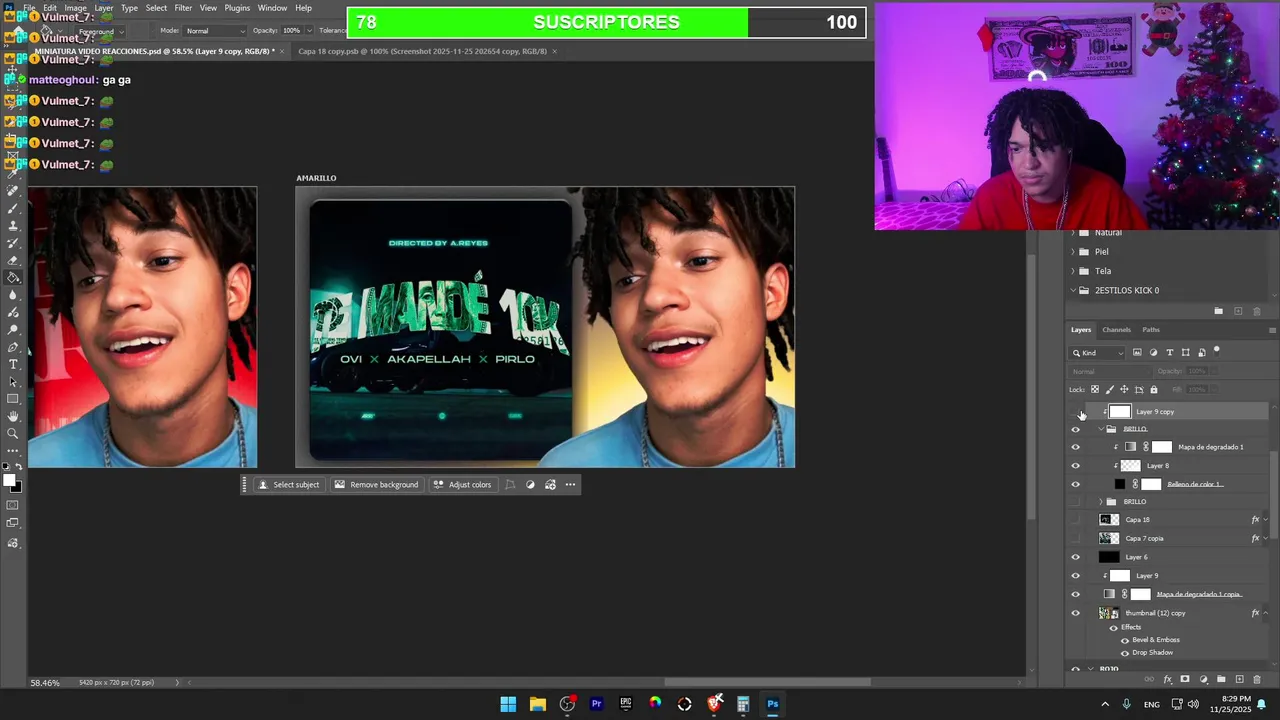Click more options in contextual task bar

click(x=570, y=485)
